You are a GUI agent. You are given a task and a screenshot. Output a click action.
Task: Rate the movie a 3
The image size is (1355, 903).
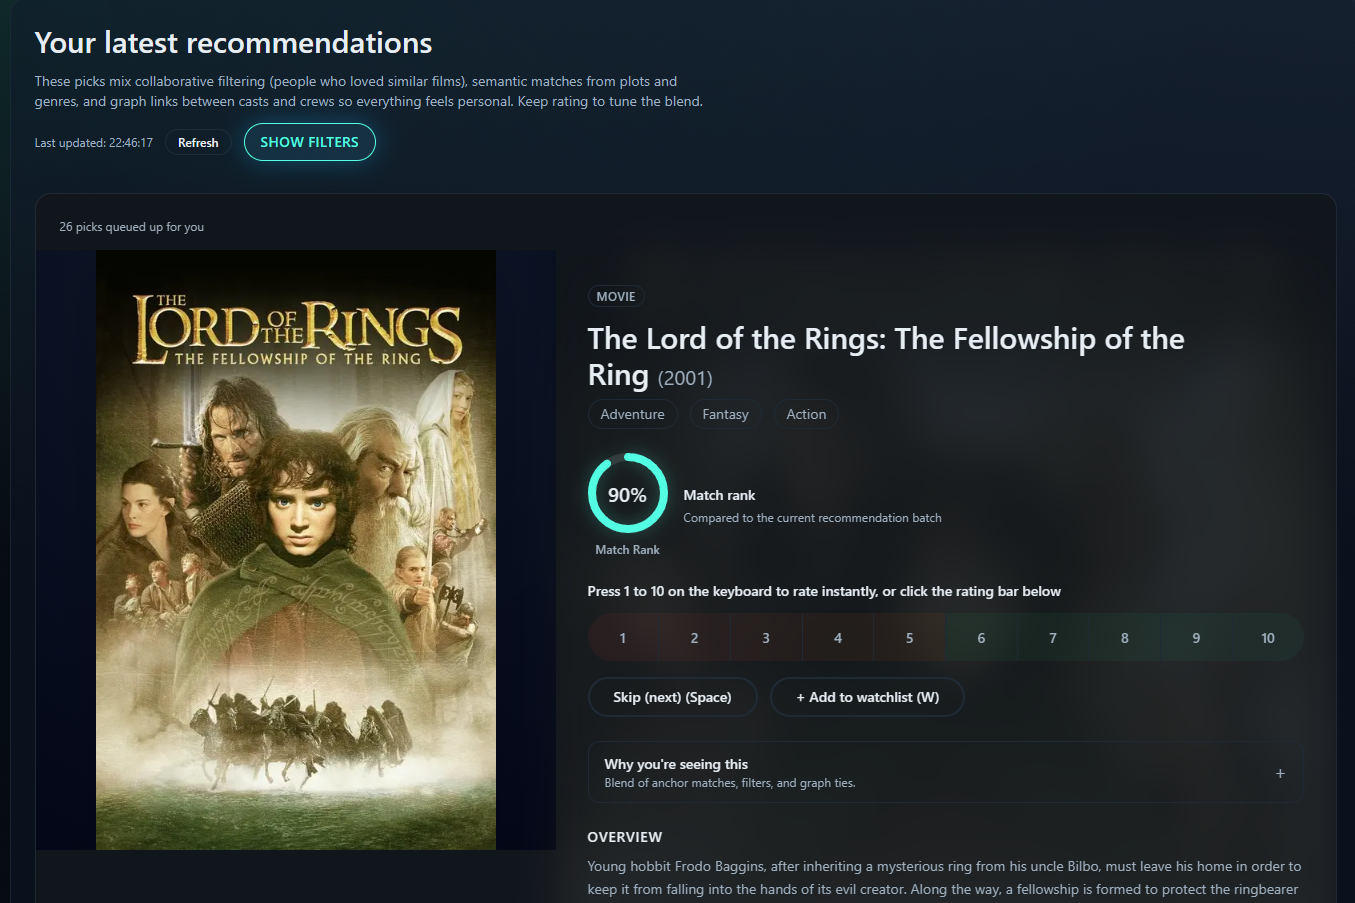765,637
